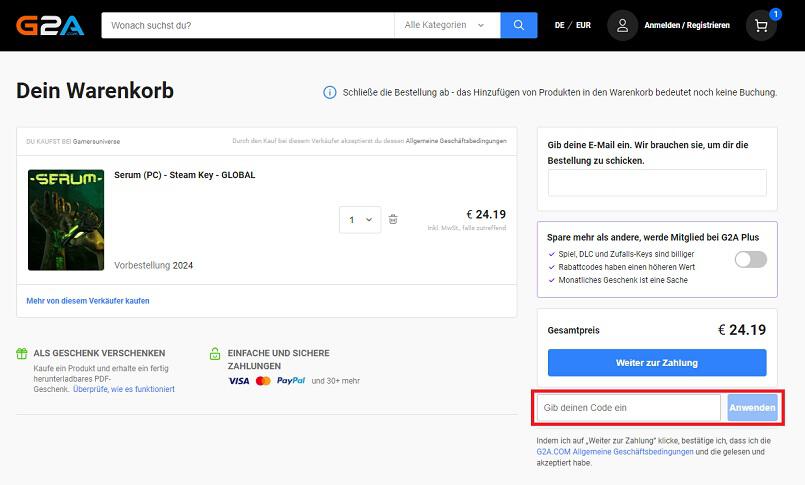Click the Serum game cover thumbnail
The width and height of the screenshot is (805, 485).
point(66,220)
